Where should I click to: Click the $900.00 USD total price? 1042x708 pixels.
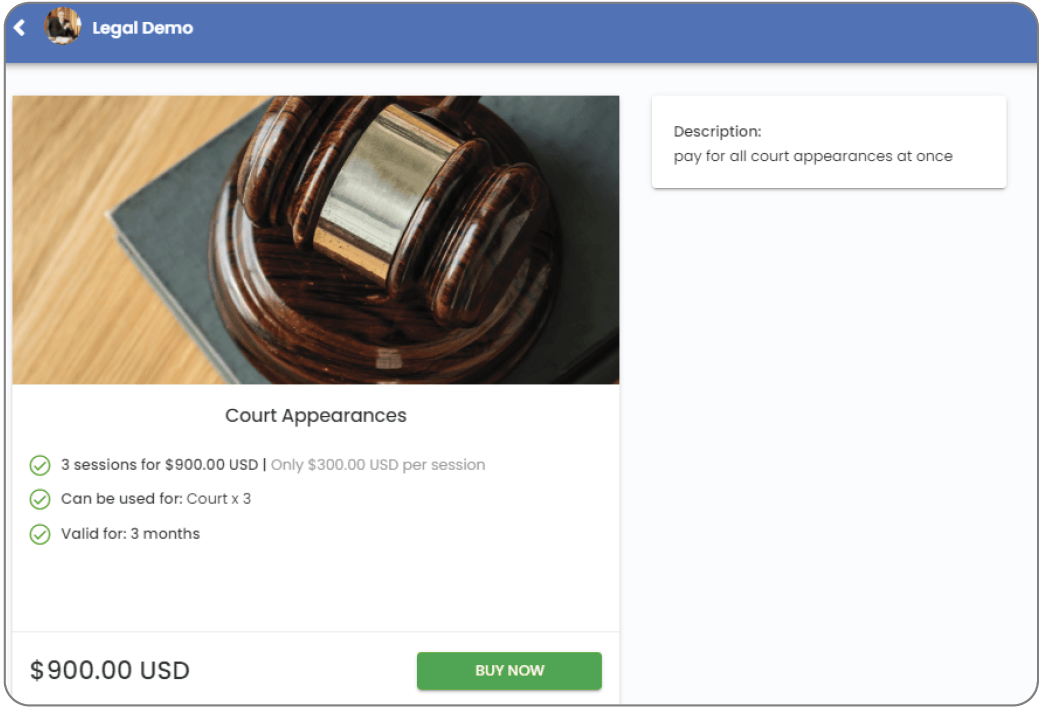[110, 670]
